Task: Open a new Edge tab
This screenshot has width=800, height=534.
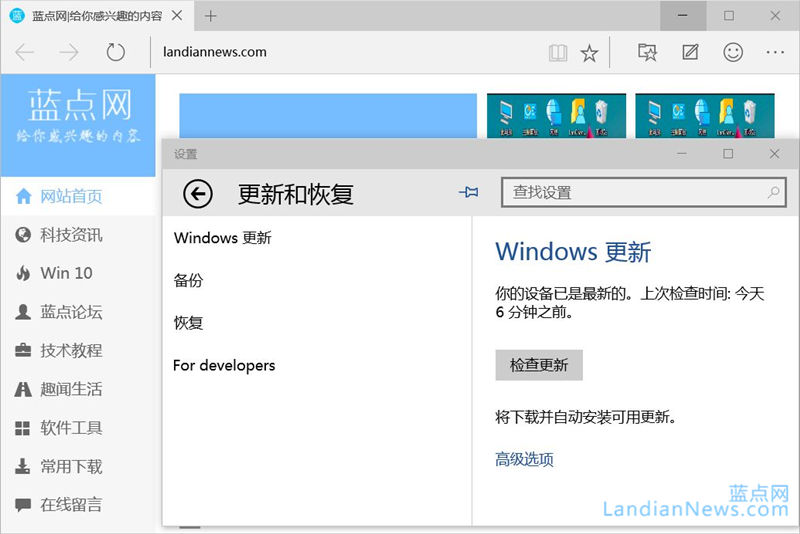Action: coord(210,16)
